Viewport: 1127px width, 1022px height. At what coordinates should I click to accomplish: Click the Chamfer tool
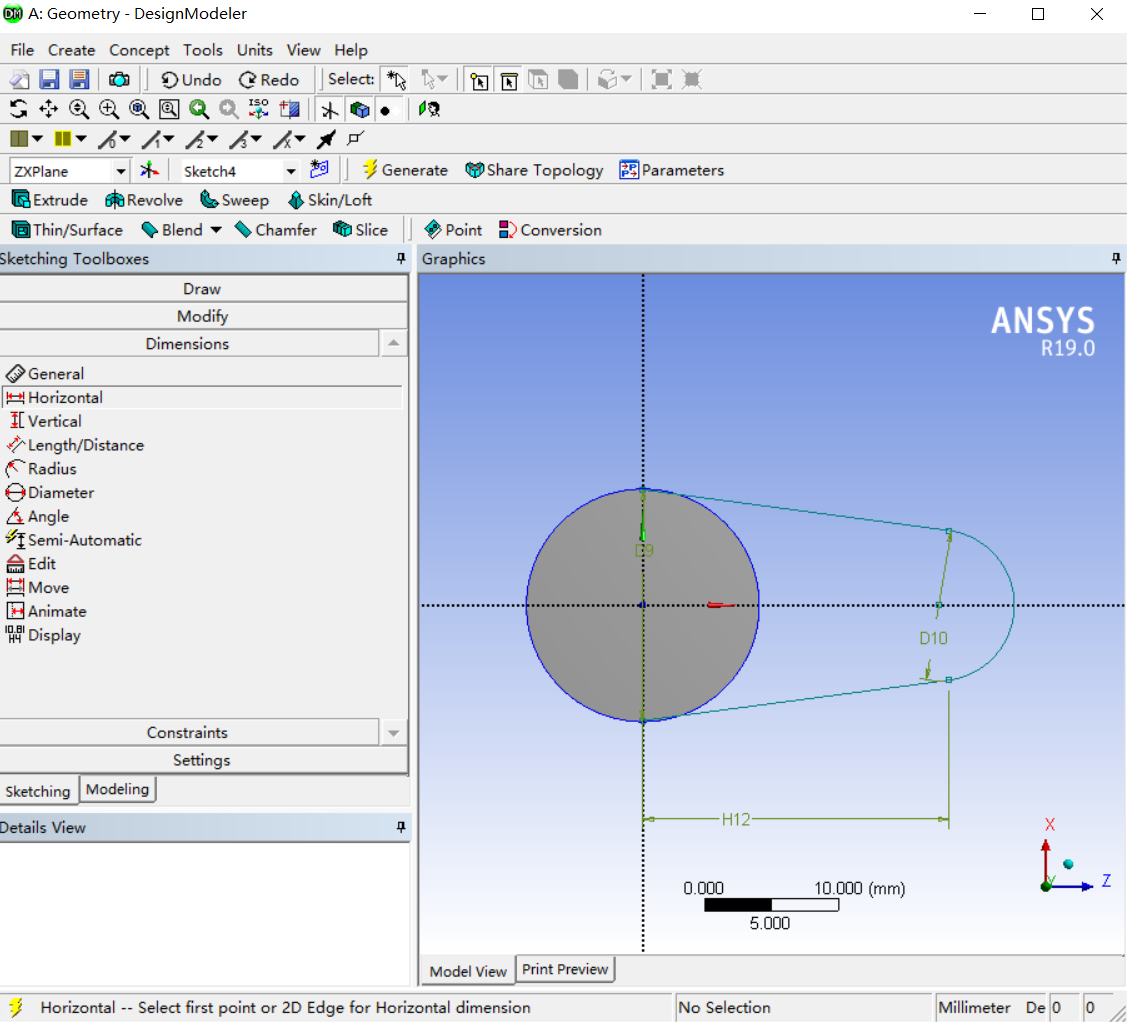pyautogui.click(x=276, y=230)
